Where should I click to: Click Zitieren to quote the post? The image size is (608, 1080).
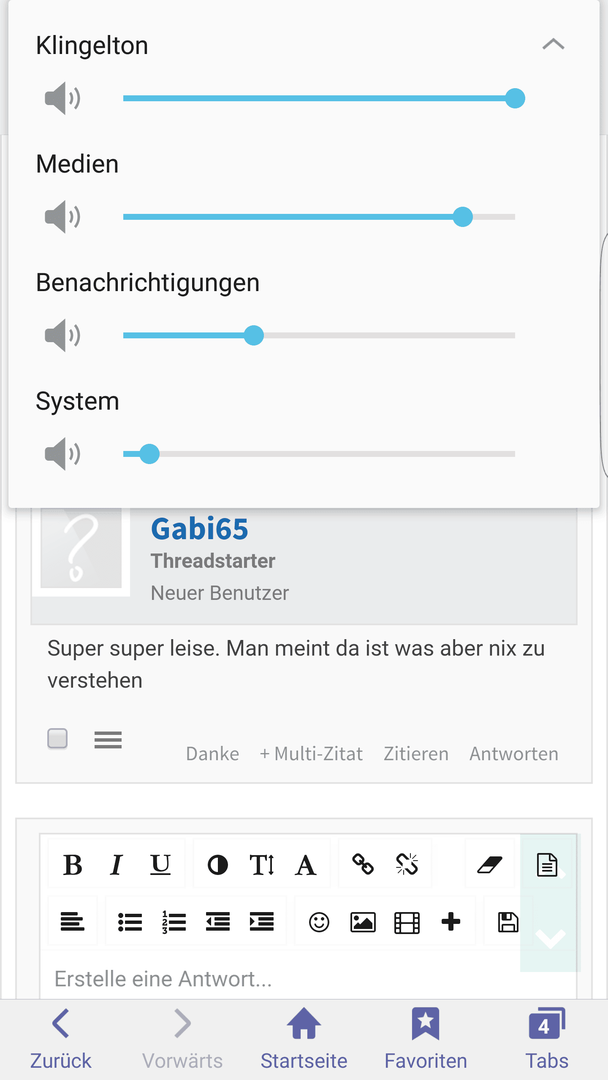pyautogui.click(x=416, y=754)
